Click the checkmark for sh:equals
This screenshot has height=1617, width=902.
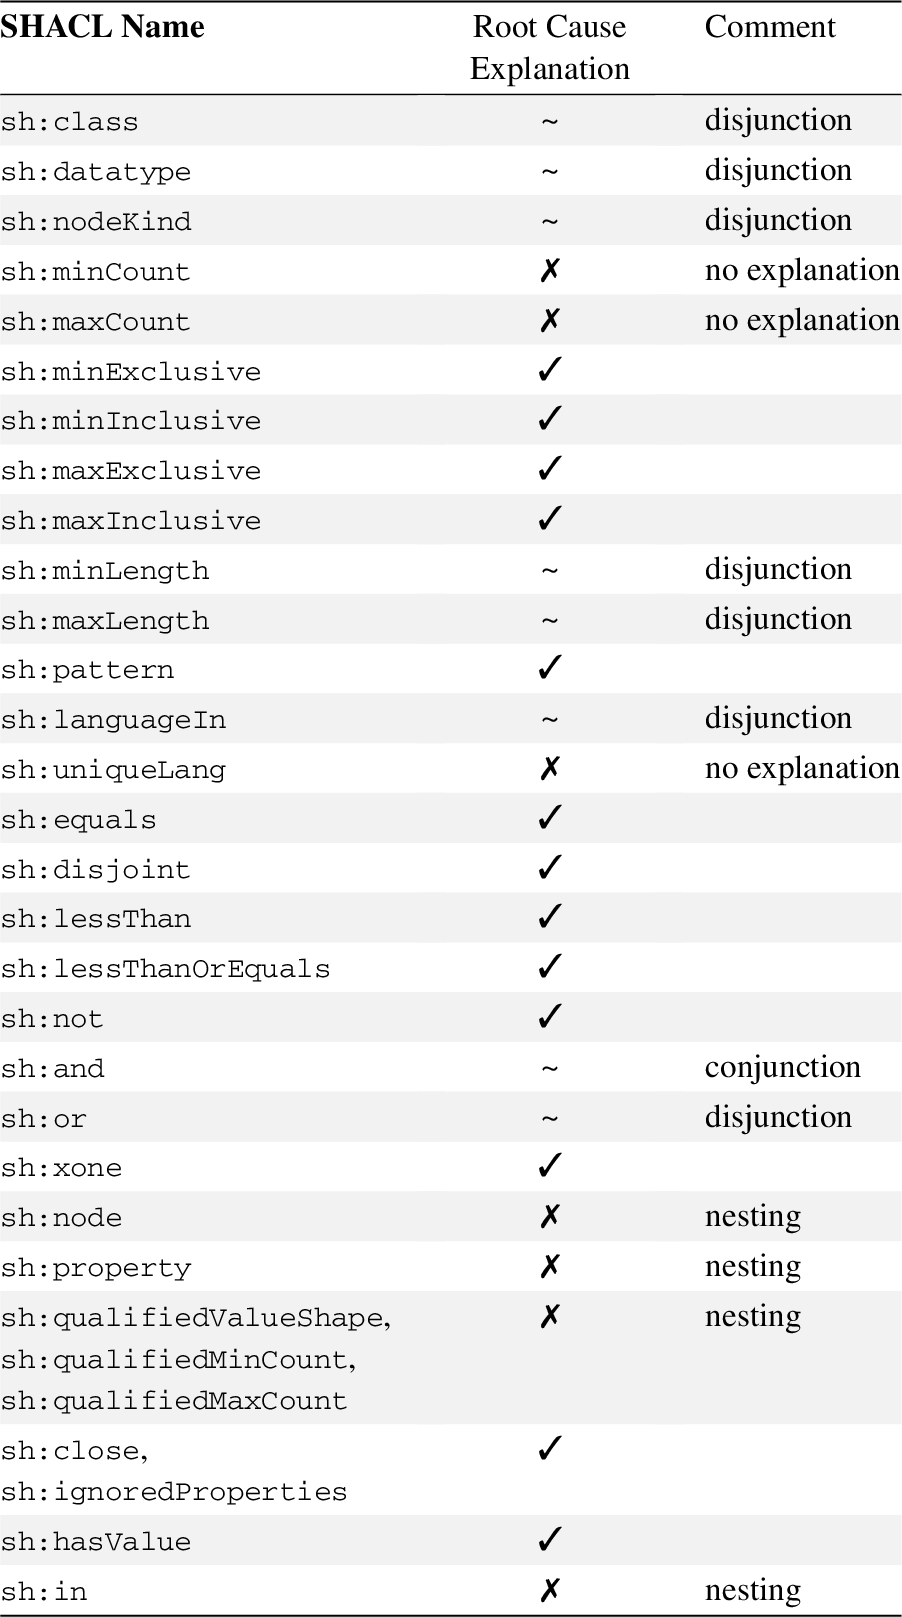549,818
